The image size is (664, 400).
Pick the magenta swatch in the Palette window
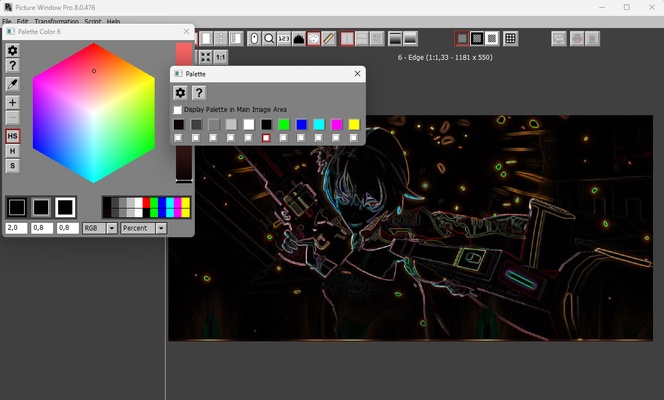[337, 124]
